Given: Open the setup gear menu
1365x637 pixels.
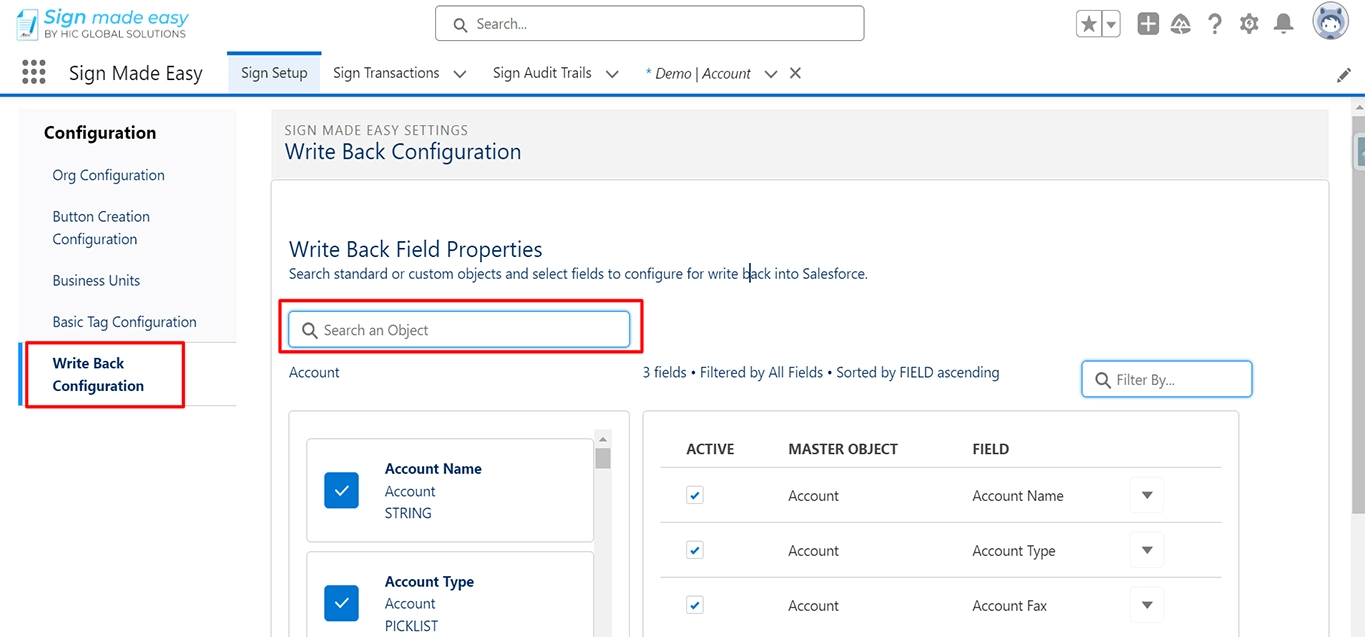Looking at the screenshot, I should [x=1249, y=24].
